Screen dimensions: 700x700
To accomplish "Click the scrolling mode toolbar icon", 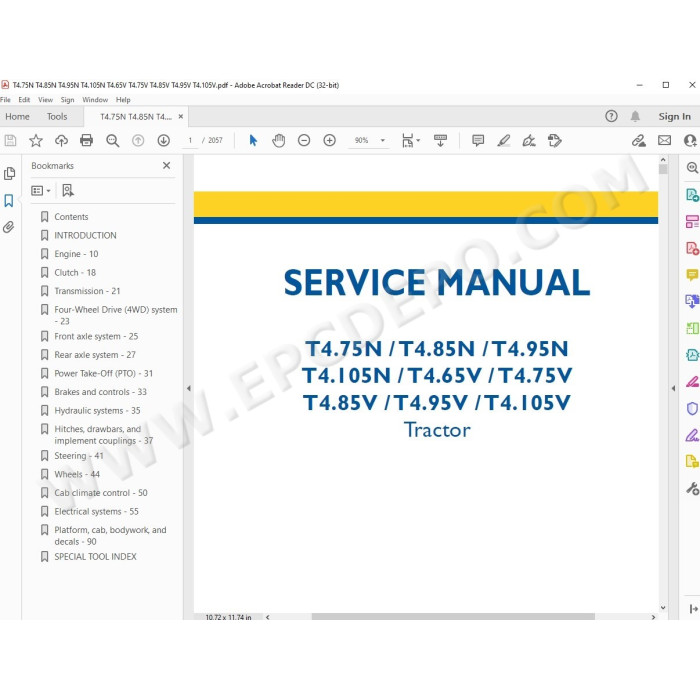I will [440, 141].
